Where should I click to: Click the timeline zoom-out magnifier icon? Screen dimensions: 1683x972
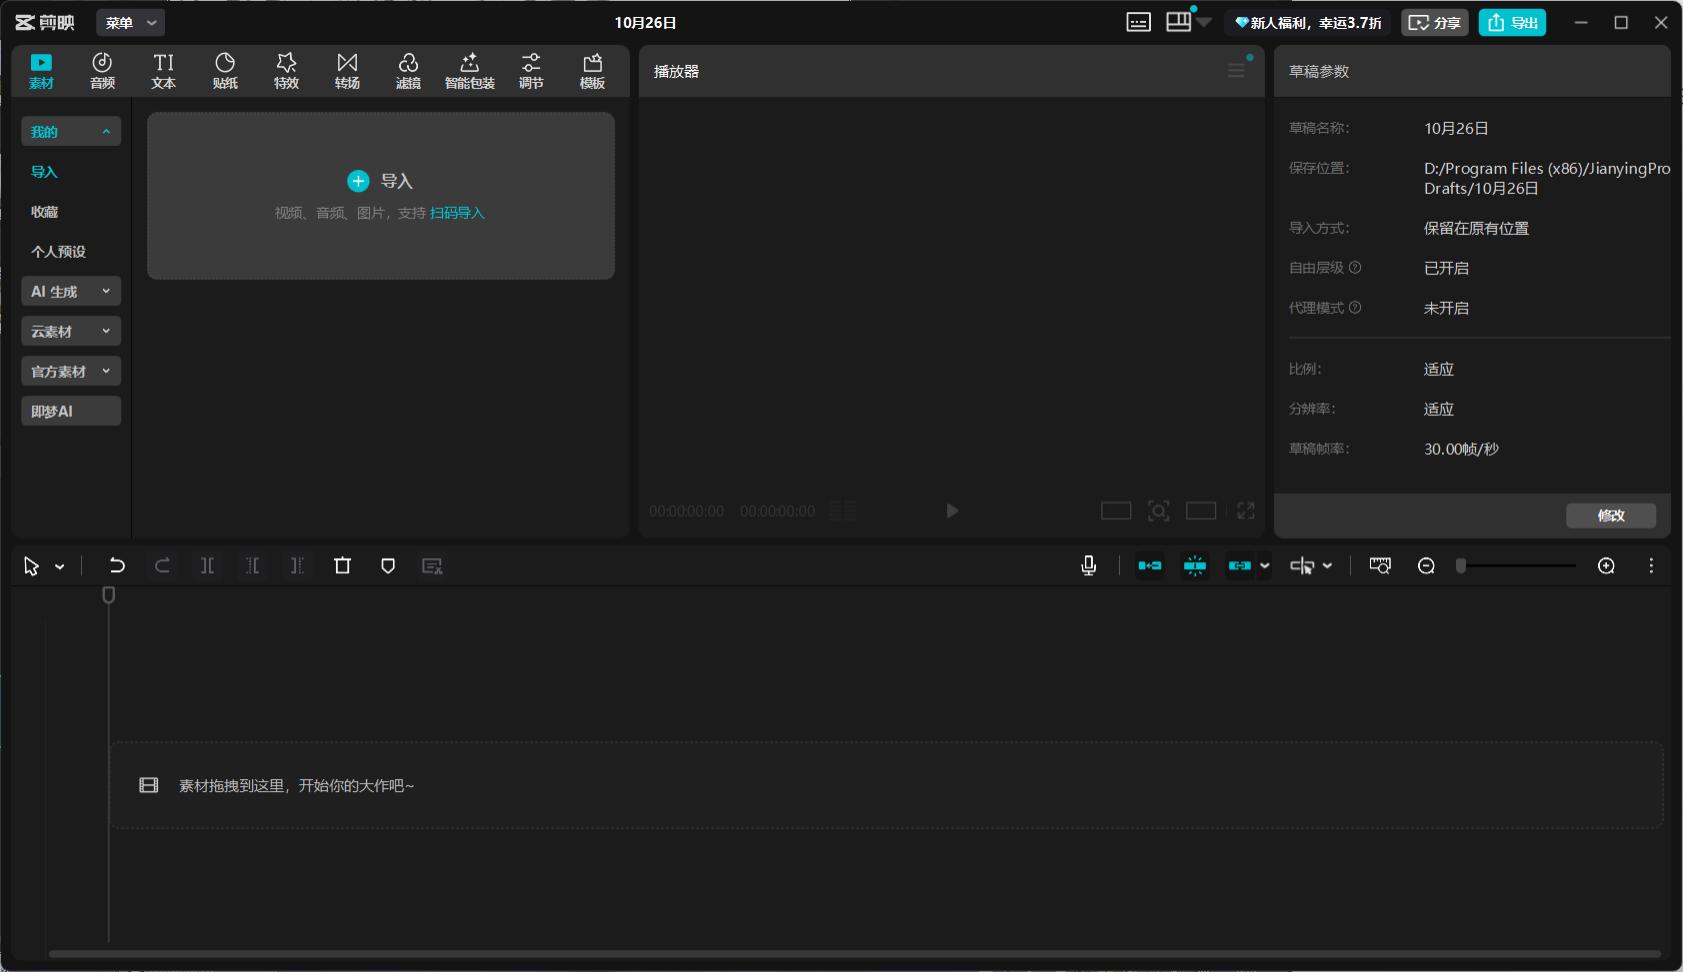tap(1426, 566)
